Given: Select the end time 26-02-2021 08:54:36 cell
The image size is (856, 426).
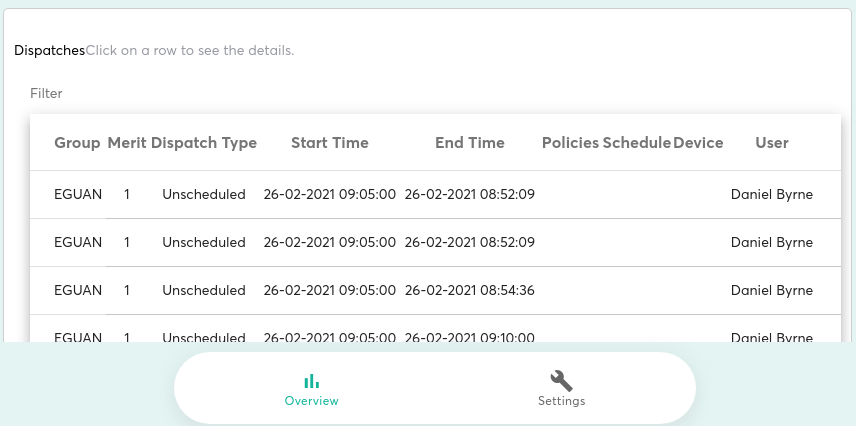Looking at the screenshot, I should pos(469,290).
